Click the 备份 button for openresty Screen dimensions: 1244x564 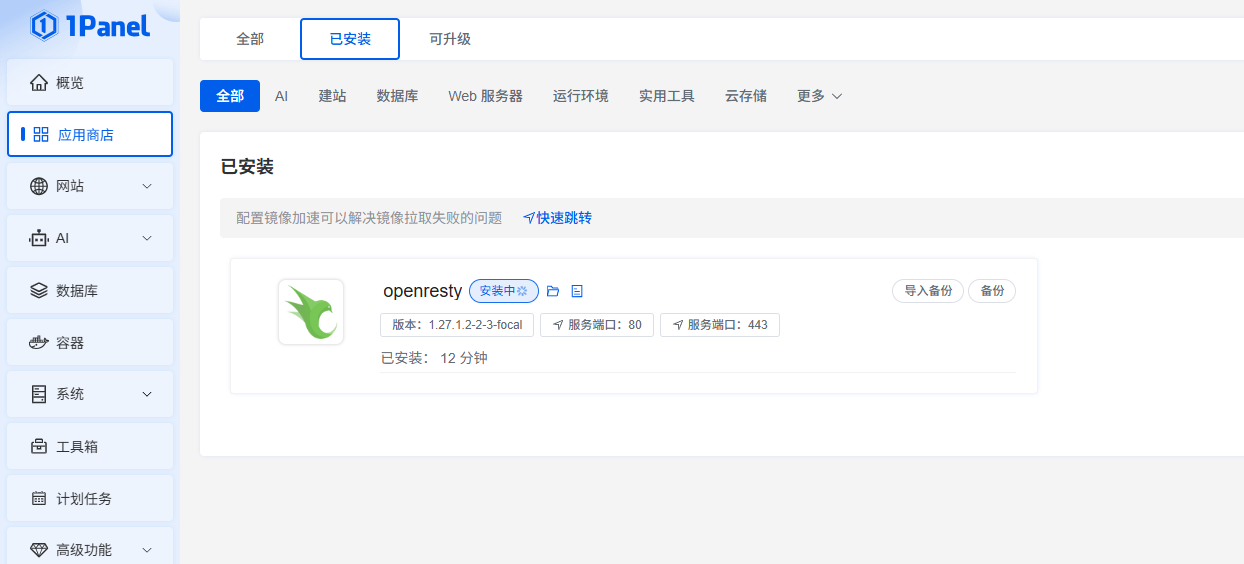[x=992, y=291]
